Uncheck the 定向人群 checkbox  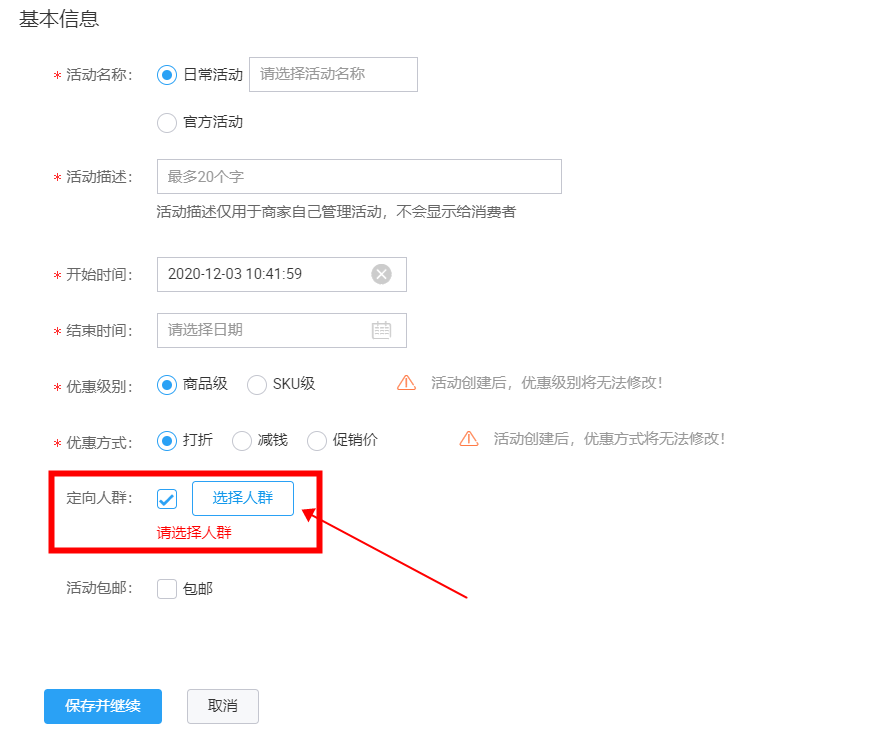click(x=166, y=499)
